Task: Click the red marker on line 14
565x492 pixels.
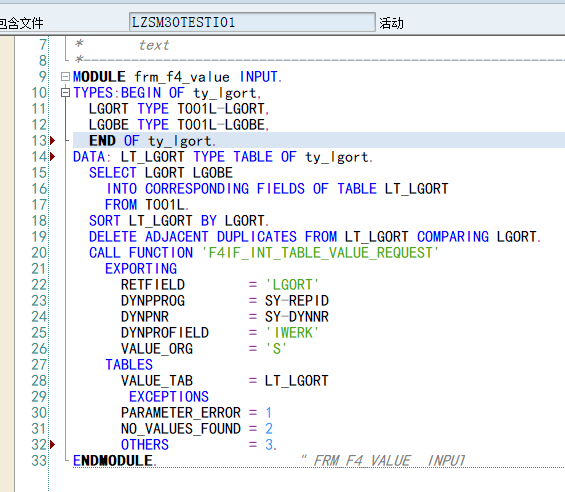Action: pyautogui.click(x=53, y=156)
